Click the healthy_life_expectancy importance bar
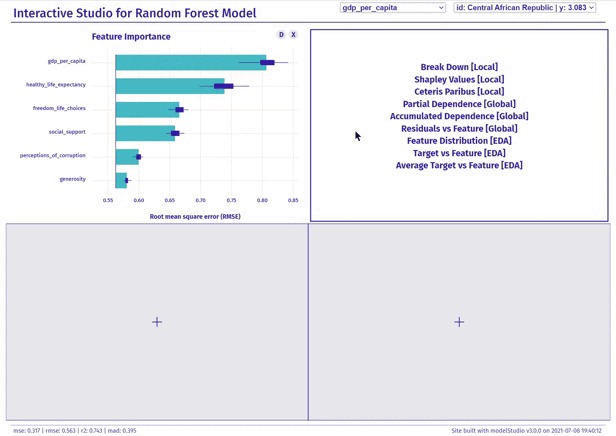The height and width of the screenshot is (436, 616). pyautogui.click(x=170, y=86)
